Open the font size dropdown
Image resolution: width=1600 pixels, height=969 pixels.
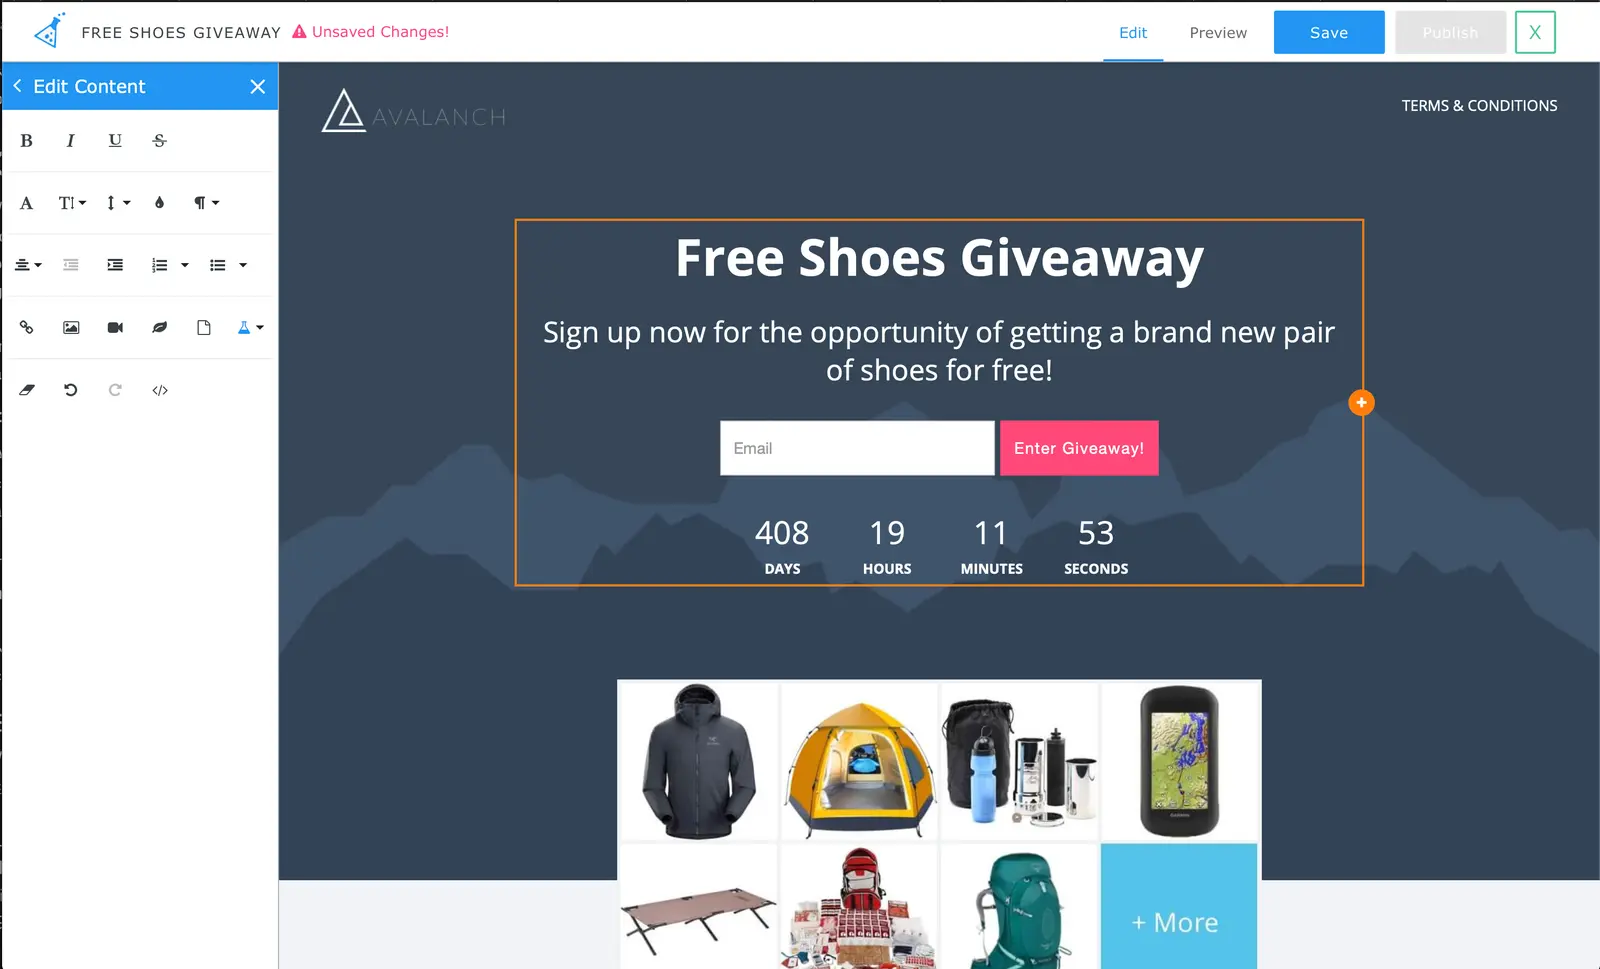pos(72,203)
